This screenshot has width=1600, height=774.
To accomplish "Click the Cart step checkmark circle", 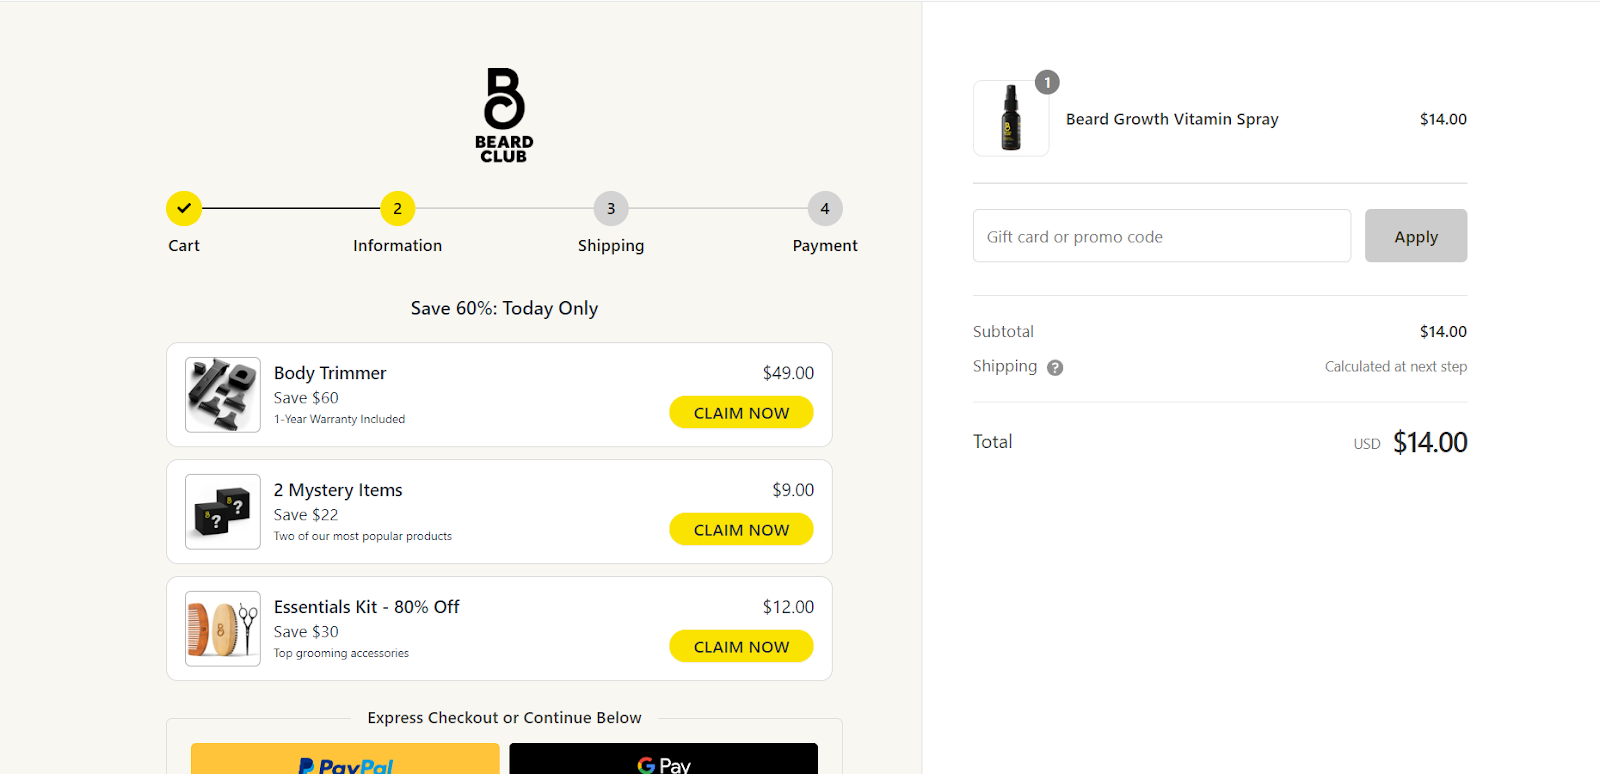I will [x=184, y=208].
